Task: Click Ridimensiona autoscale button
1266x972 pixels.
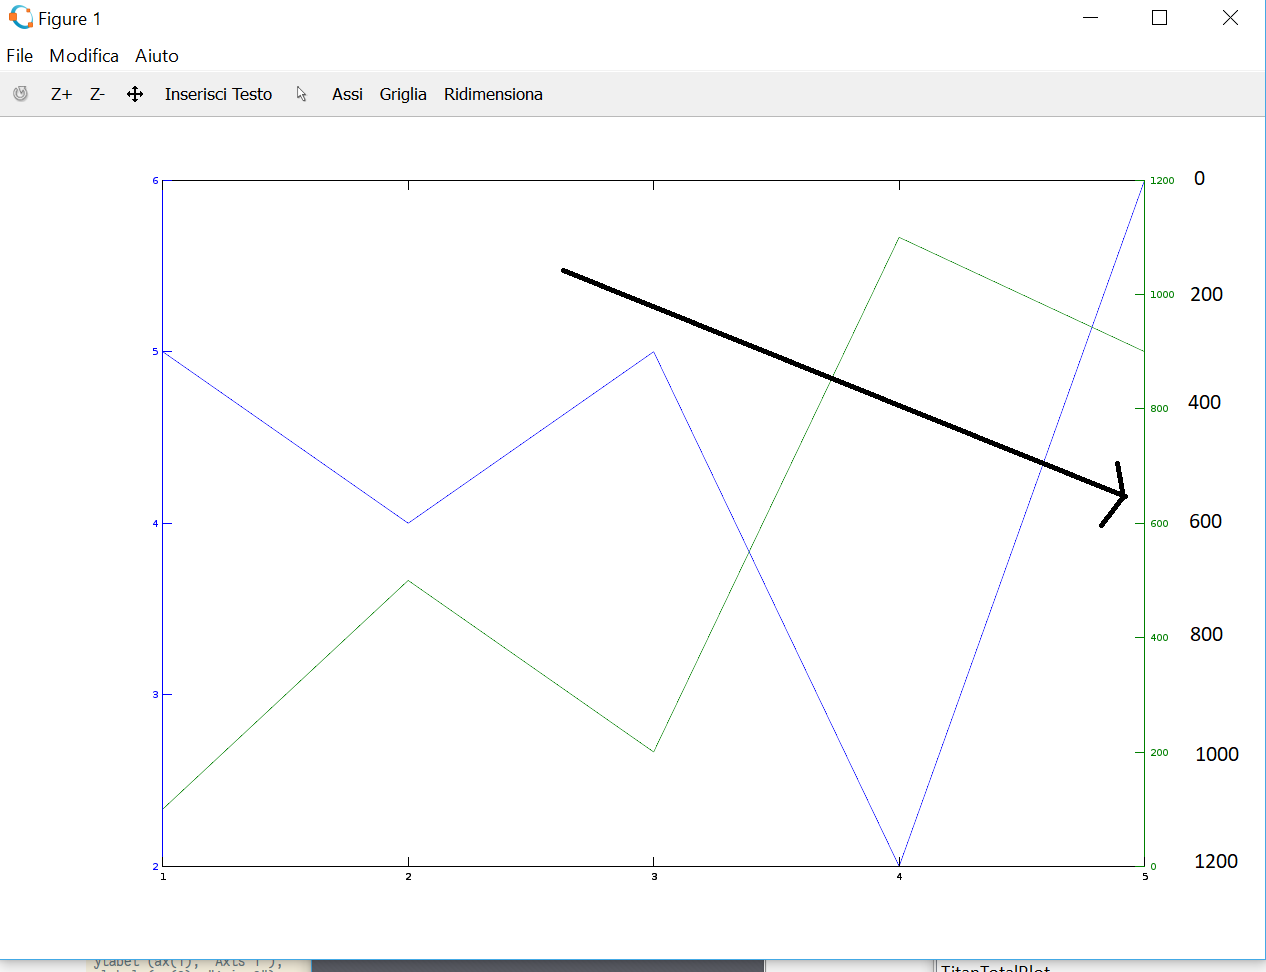Action: [493, 94]
